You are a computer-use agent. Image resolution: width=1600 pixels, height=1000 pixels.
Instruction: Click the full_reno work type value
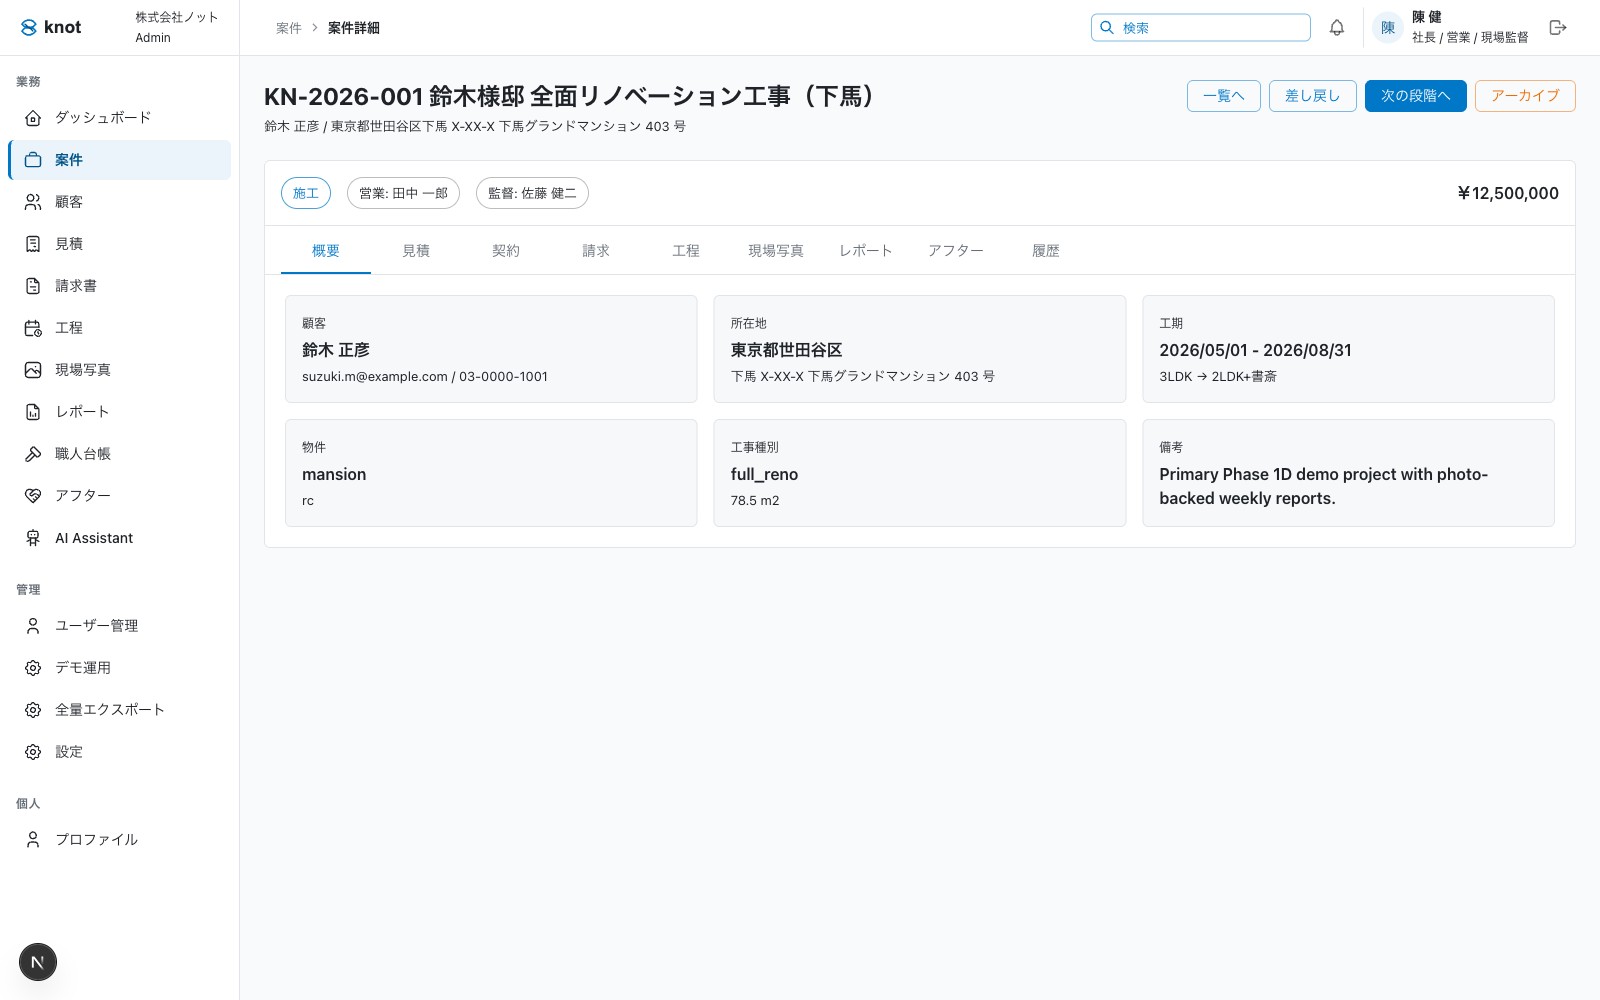coord(764,474)
